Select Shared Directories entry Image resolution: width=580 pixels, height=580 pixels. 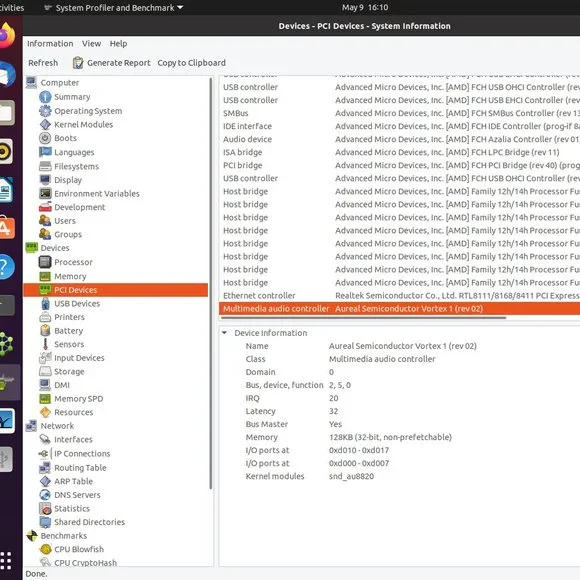[90, 522]
